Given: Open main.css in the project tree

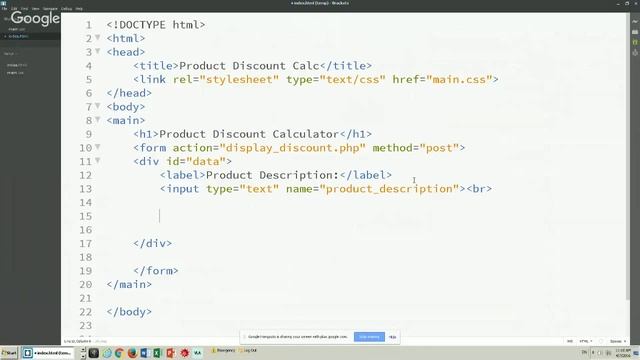Looking at the screenshot, I should [x=15, y=73].
